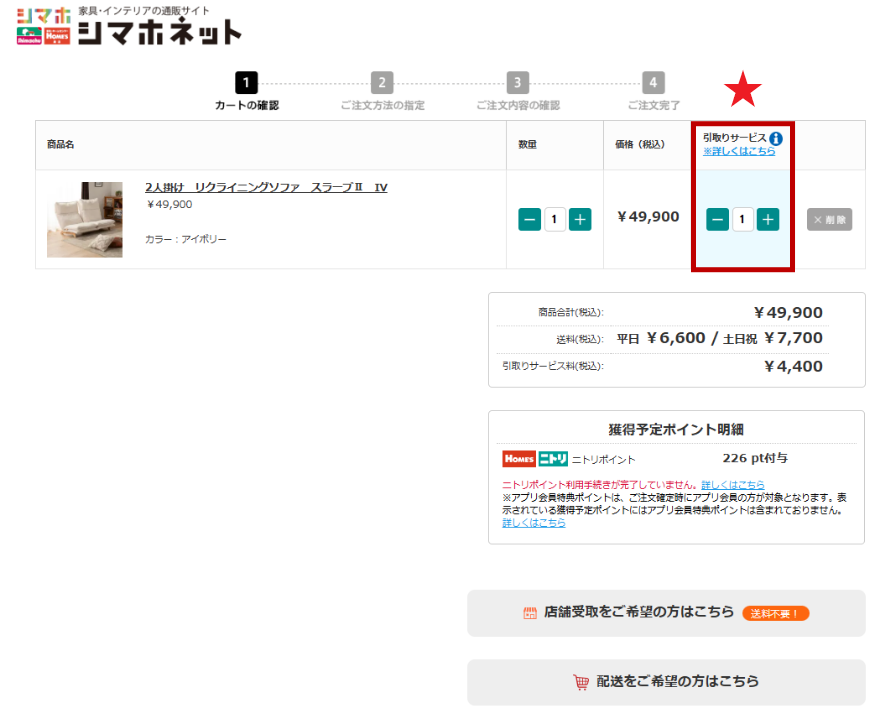Viewport: 880px width, 713px height.
Task: Choose 店舗受取をご希望の方はこちら button
Action: (x=666, y=612)
